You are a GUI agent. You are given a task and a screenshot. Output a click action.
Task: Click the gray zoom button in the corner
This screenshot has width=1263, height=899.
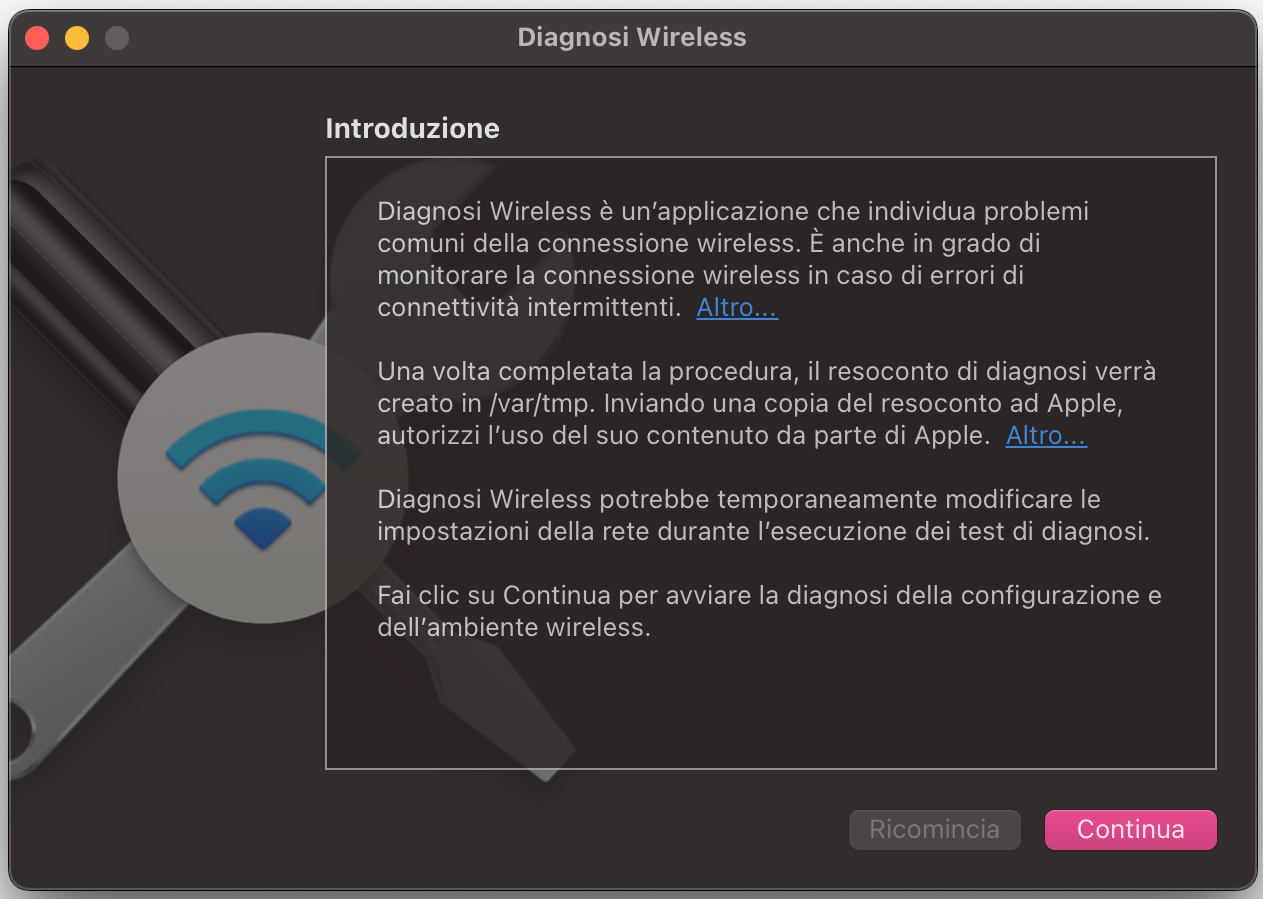pyautogui.click(x=116, y=37)
